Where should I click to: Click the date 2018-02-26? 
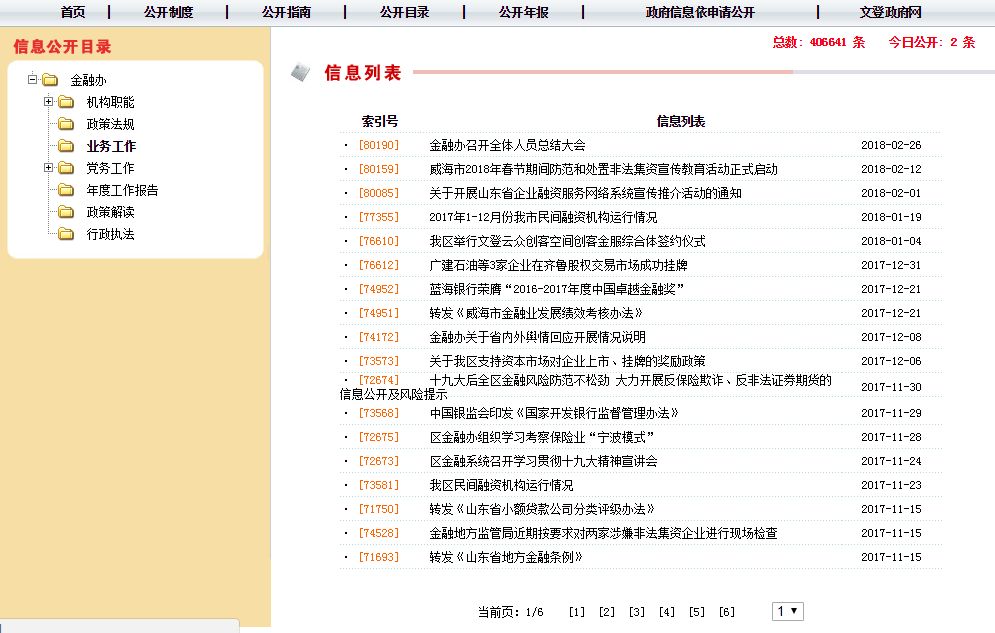[x=891, y=145]
